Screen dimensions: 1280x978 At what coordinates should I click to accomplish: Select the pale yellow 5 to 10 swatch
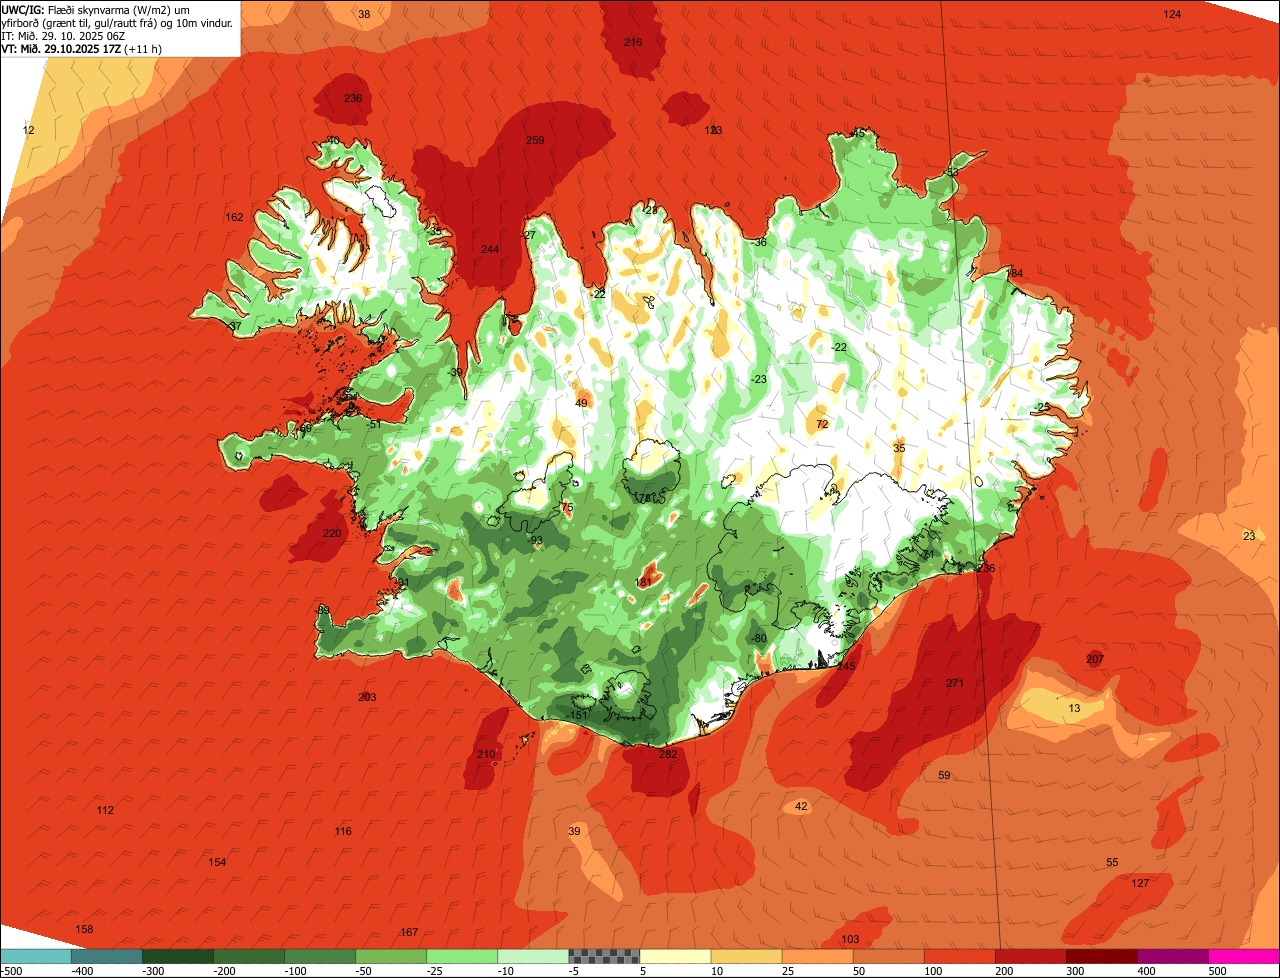pos(674,956)
